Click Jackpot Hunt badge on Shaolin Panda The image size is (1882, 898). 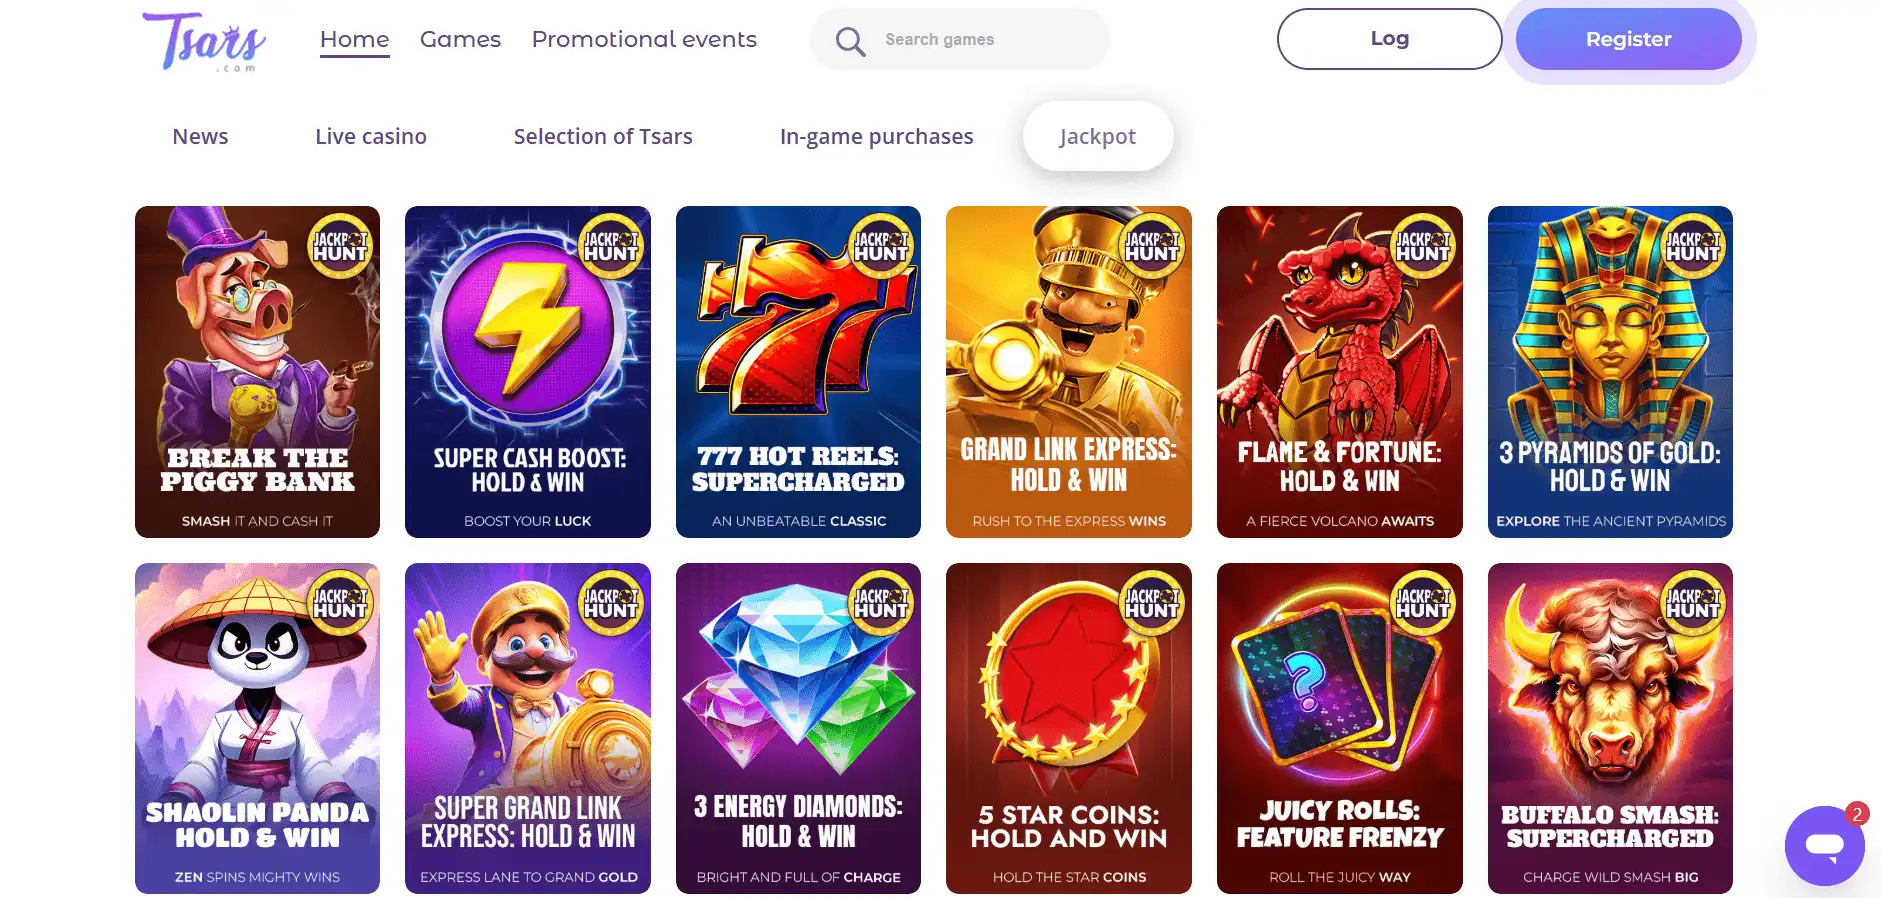(x=340, y=602)
